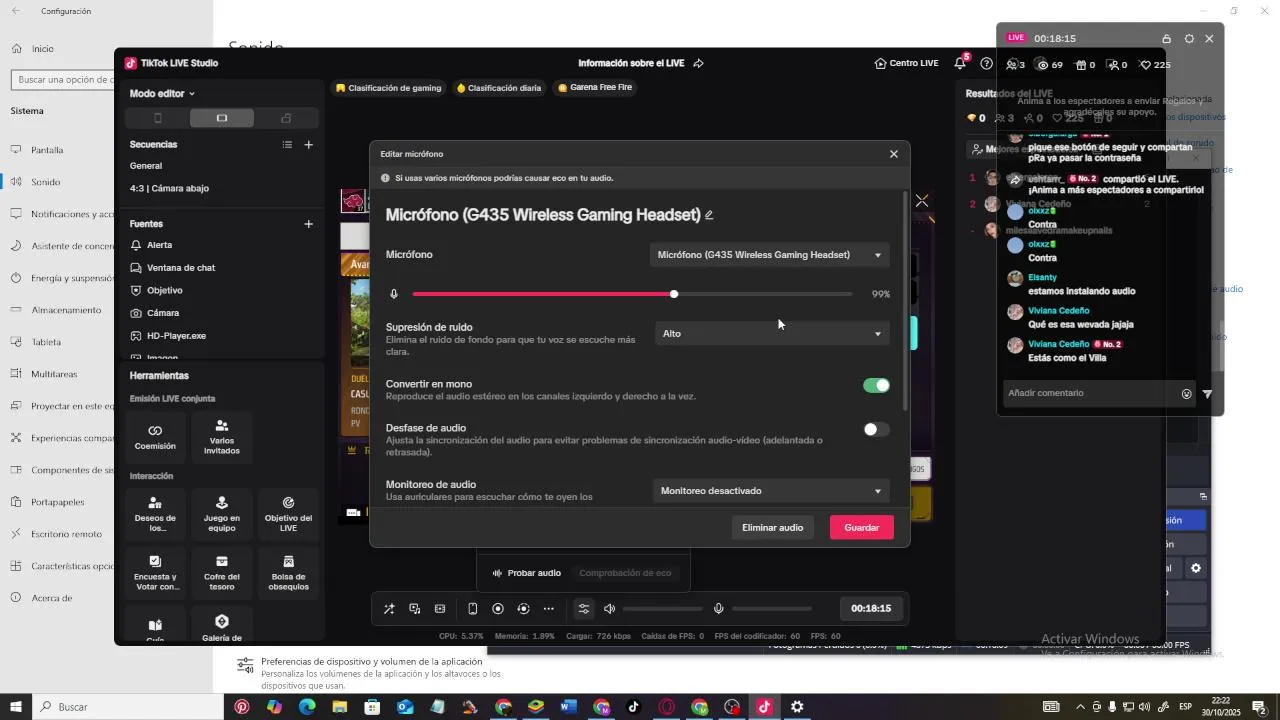Open the magic wand effects tool
Screen dimensions: 1280x720
(389, 609)
